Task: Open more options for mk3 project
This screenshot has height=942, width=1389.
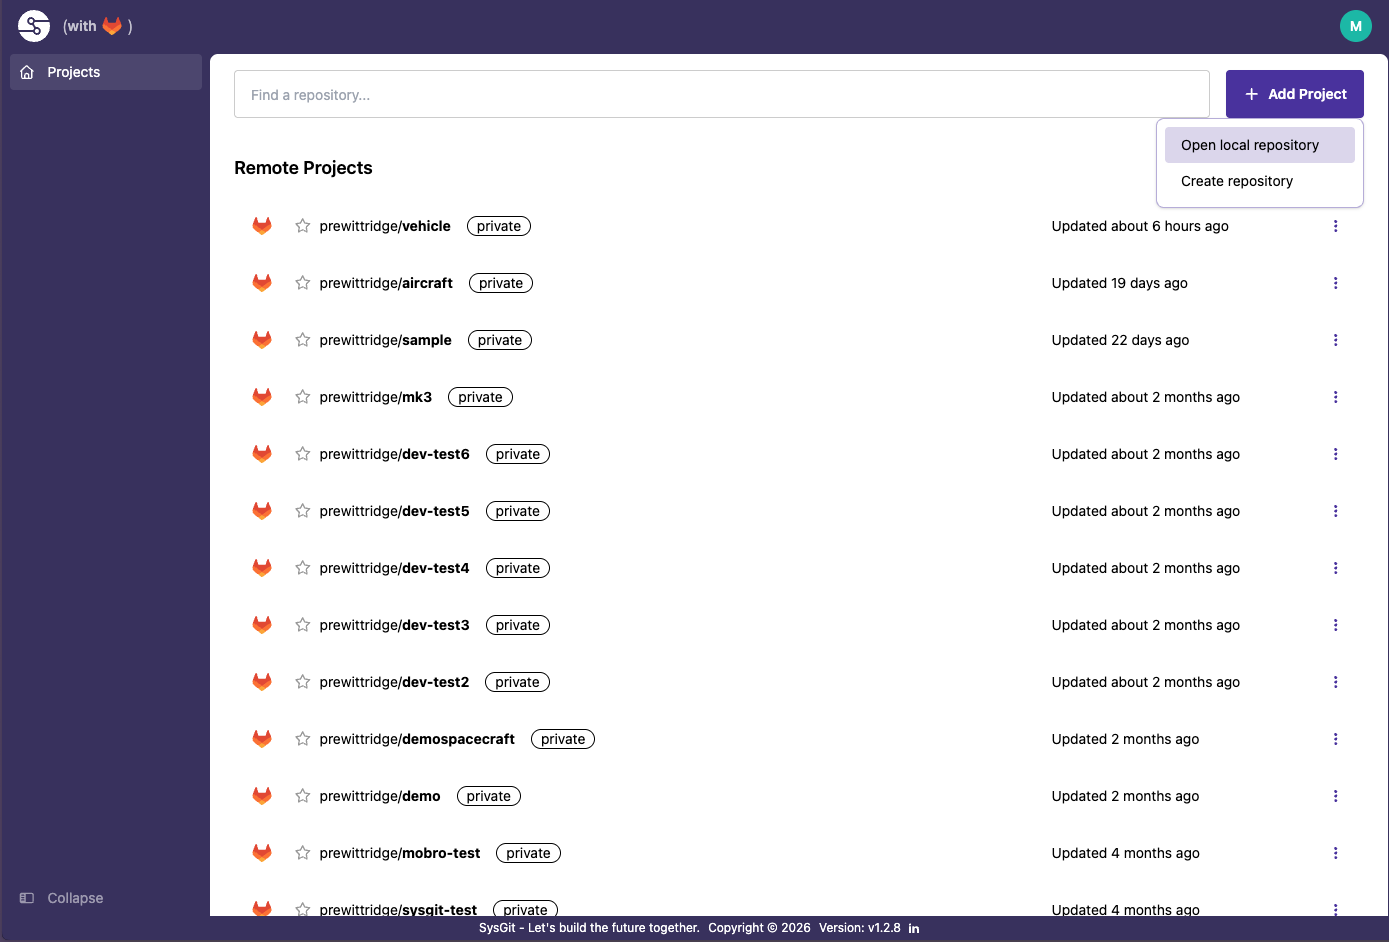Action: coord(1335,397)
